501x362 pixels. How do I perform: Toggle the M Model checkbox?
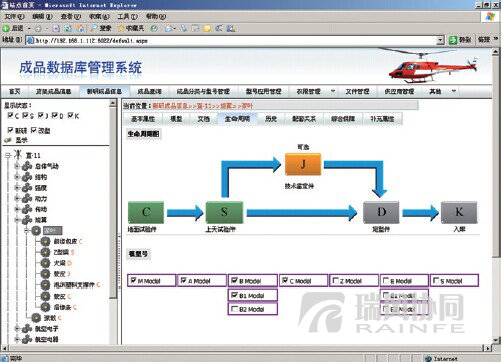133,280
